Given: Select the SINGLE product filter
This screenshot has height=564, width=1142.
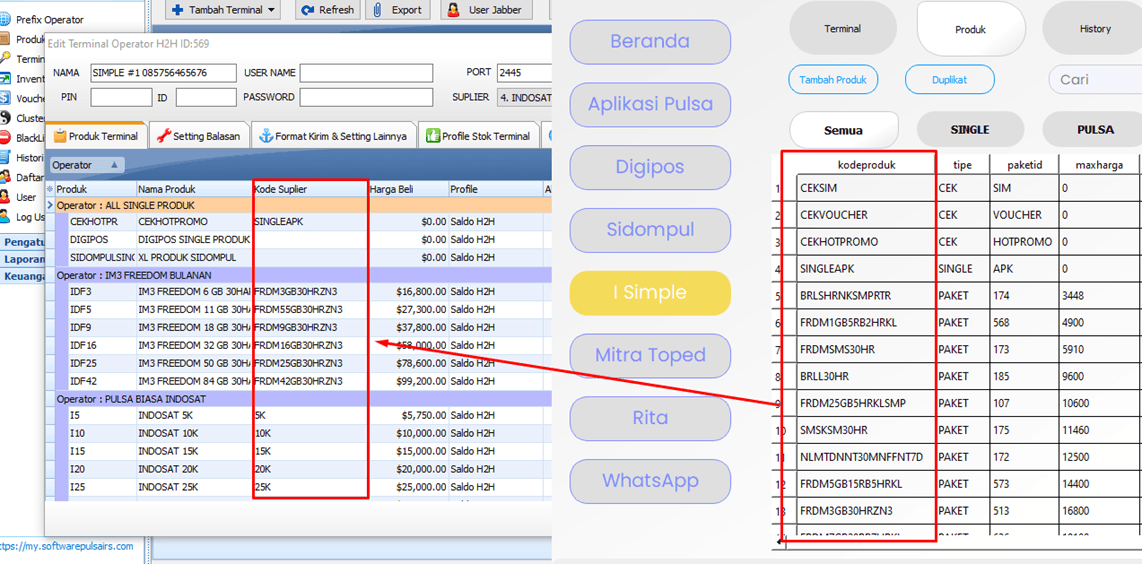Looking at the screenshot, I should coord(969,129).
